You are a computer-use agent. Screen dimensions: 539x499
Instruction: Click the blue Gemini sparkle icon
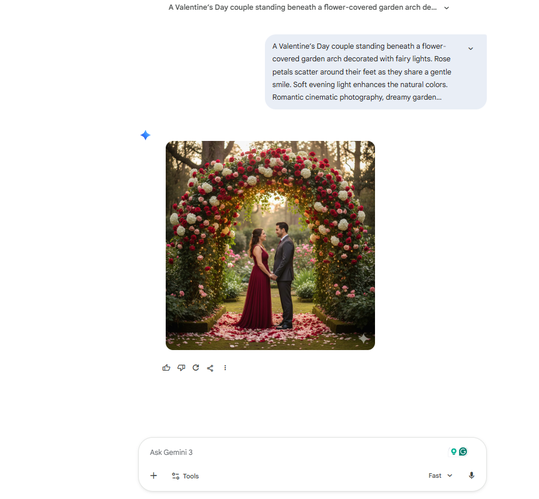tap(145, 135)
